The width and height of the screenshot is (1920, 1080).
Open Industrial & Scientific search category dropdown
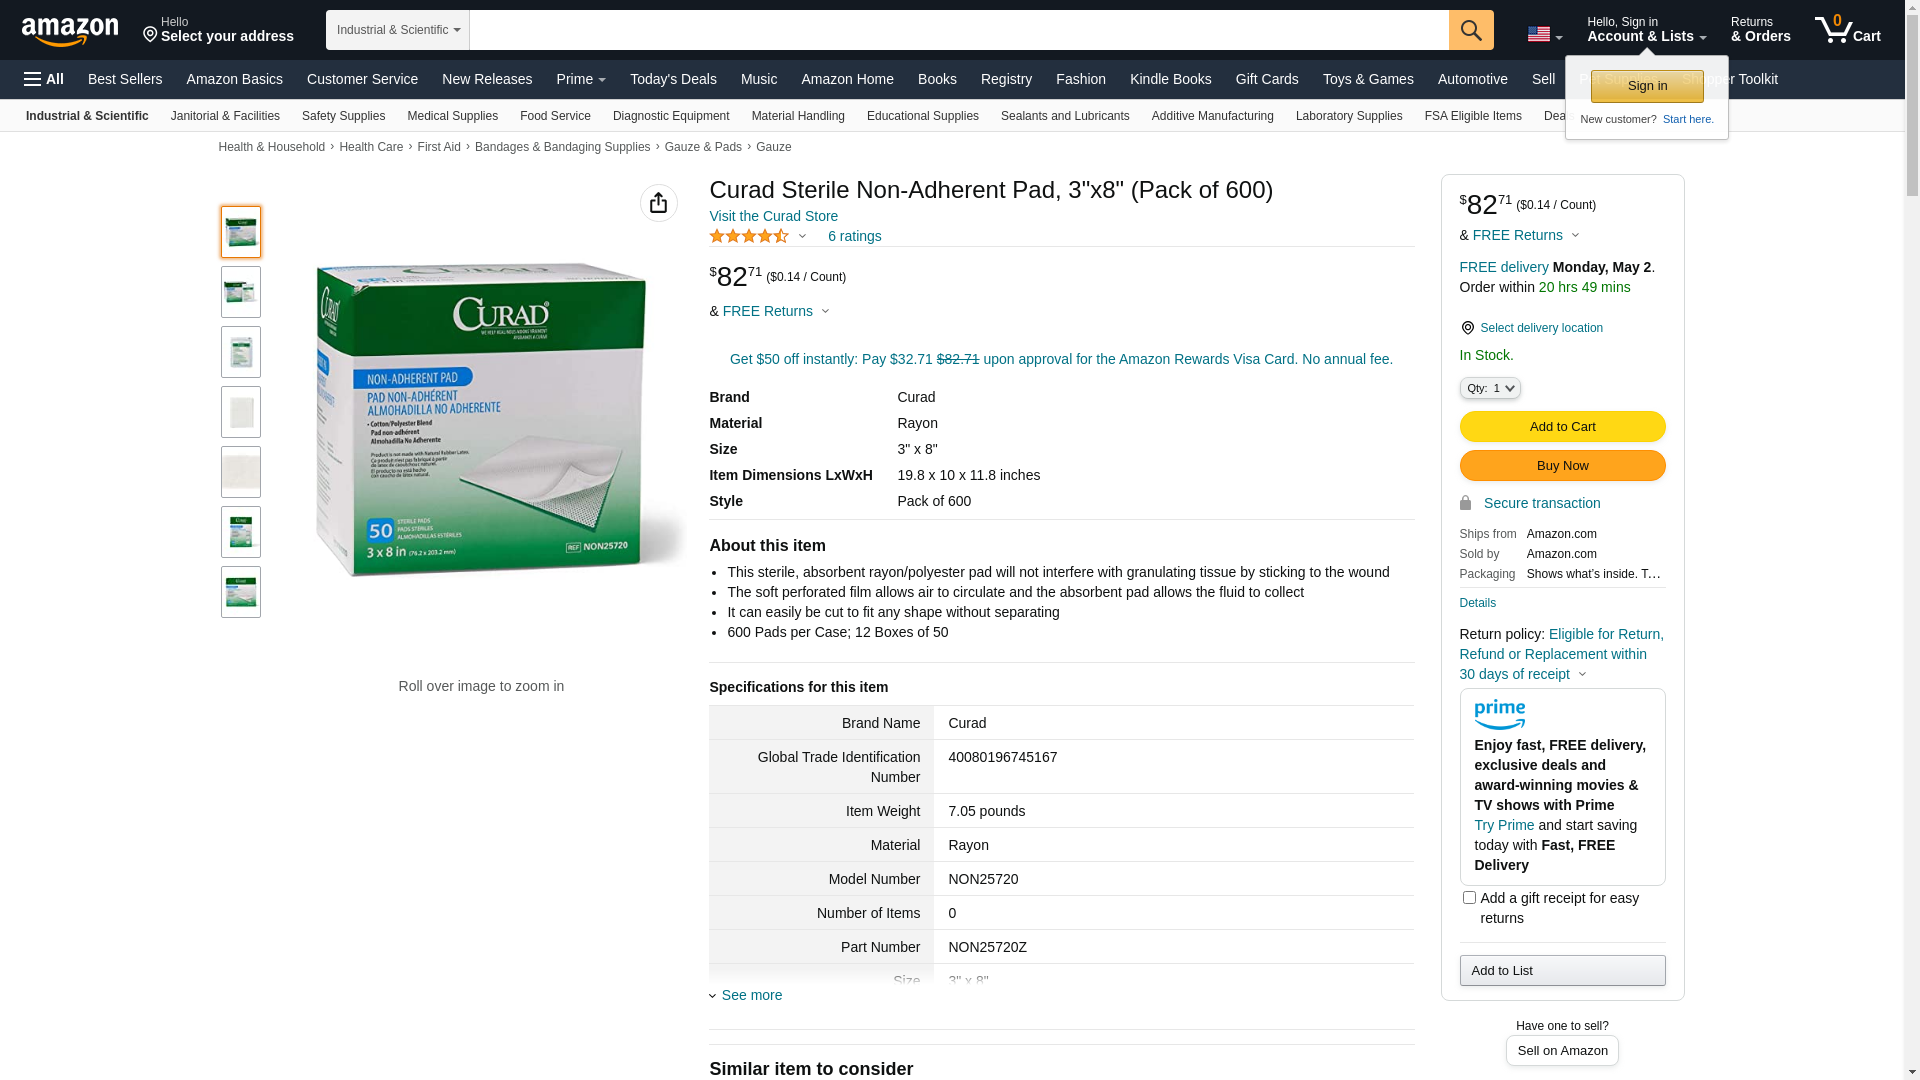[x=397, y=30]
